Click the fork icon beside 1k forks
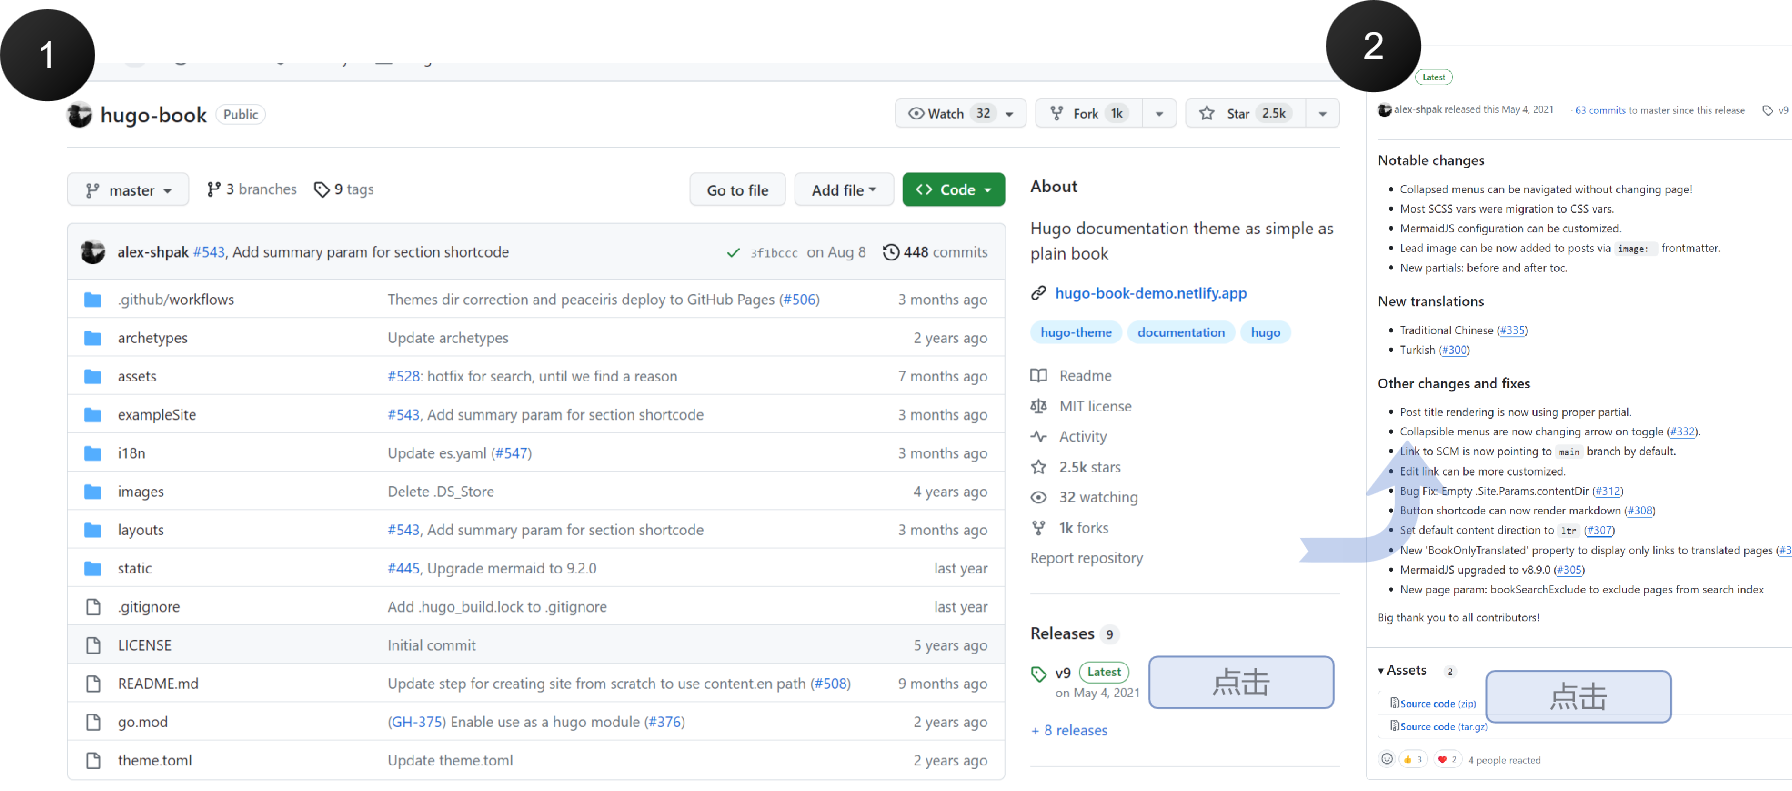Screen dimensions: 1792x791 [x=1039, y=528]
